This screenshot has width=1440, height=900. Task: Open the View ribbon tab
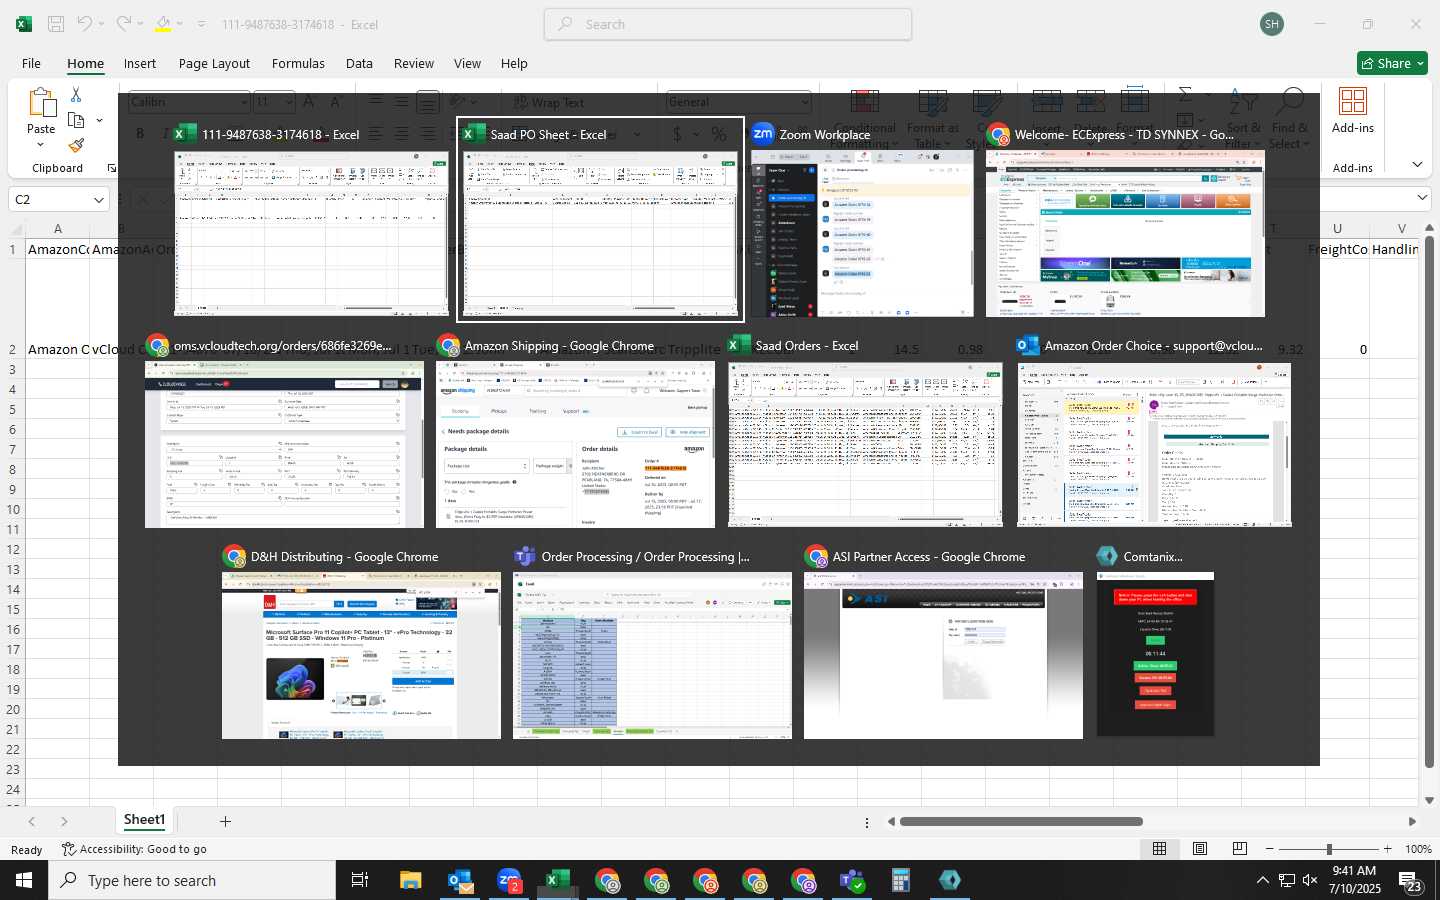pyautogui.click(x=467, y=63)
